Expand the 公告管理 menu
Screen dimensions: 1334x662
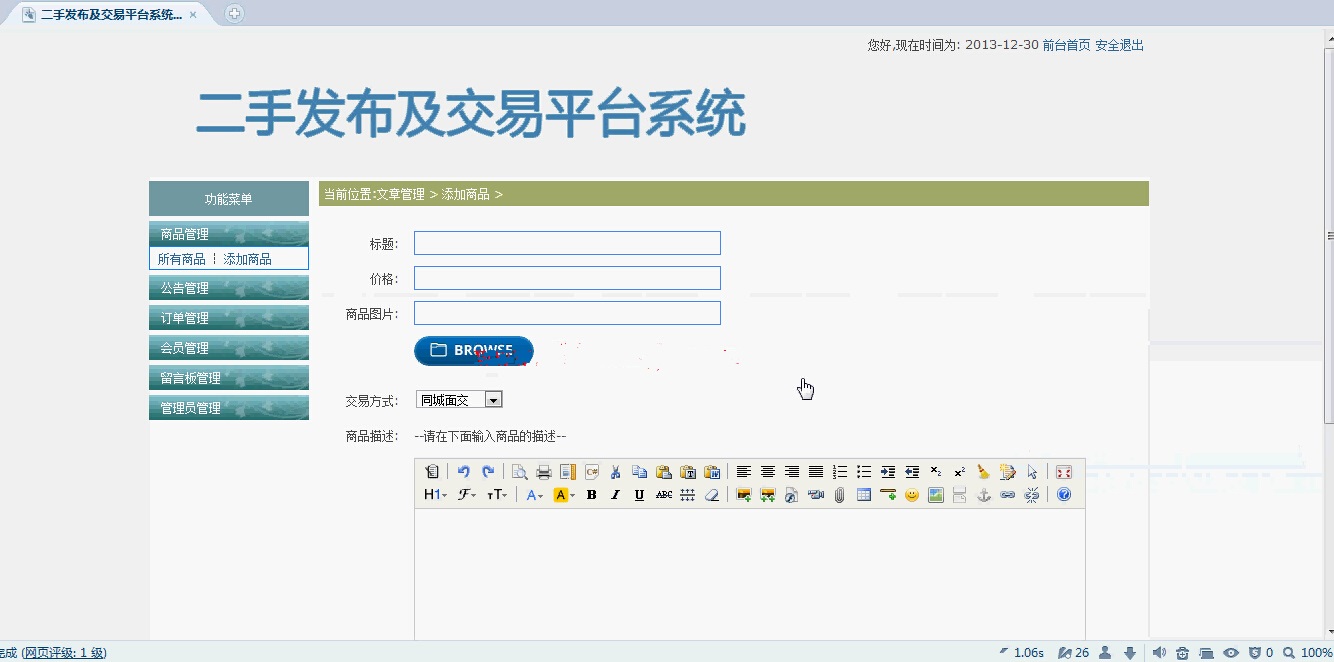pos(229,288)
